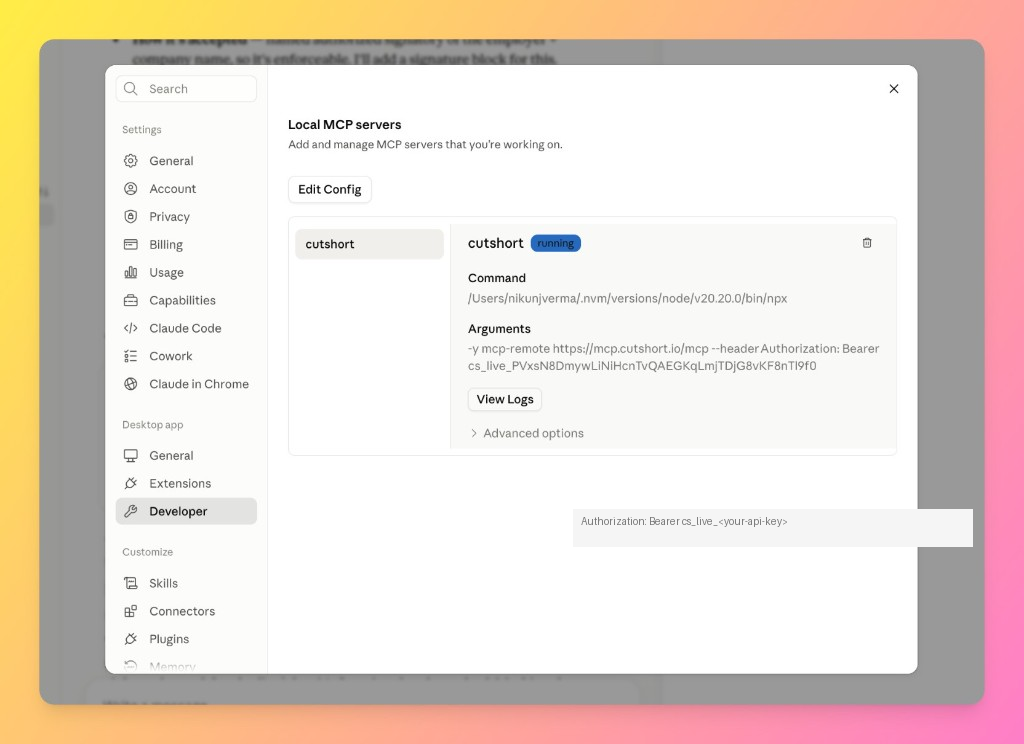The height and width of the screenshot is (744, 1024).
Task: Click the General gear icon under Settings
Action: 131,161
